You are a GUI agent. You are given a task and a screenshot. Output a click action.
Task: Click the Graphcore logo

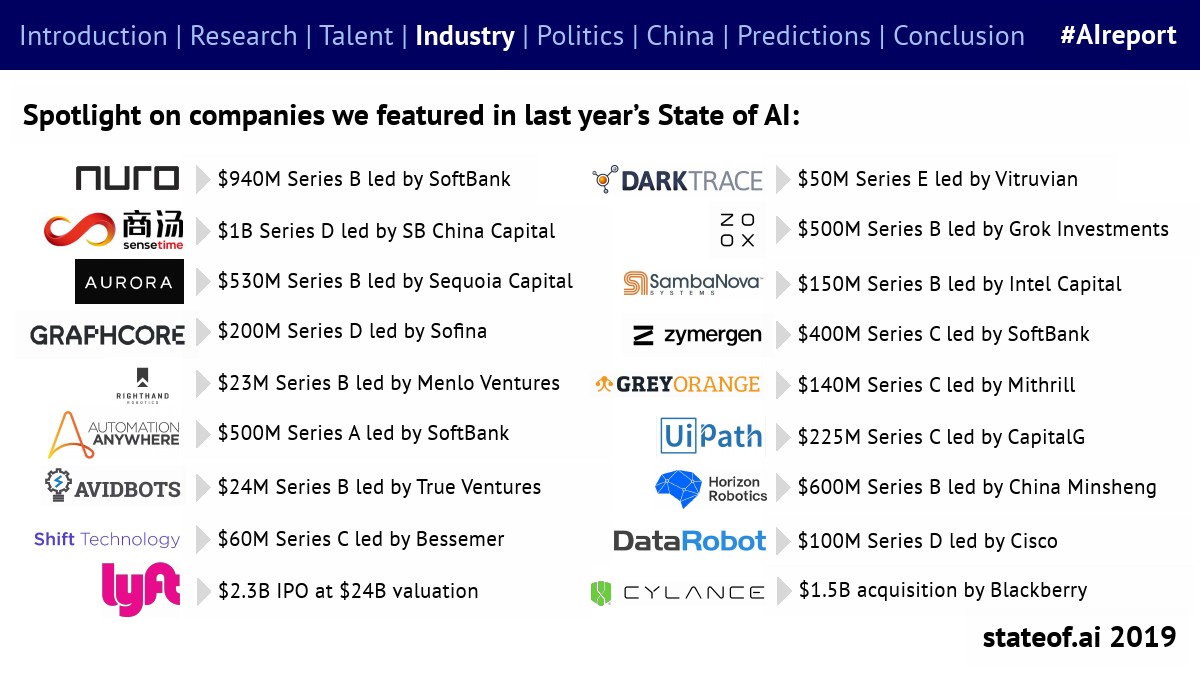click(x=107, y=335)
